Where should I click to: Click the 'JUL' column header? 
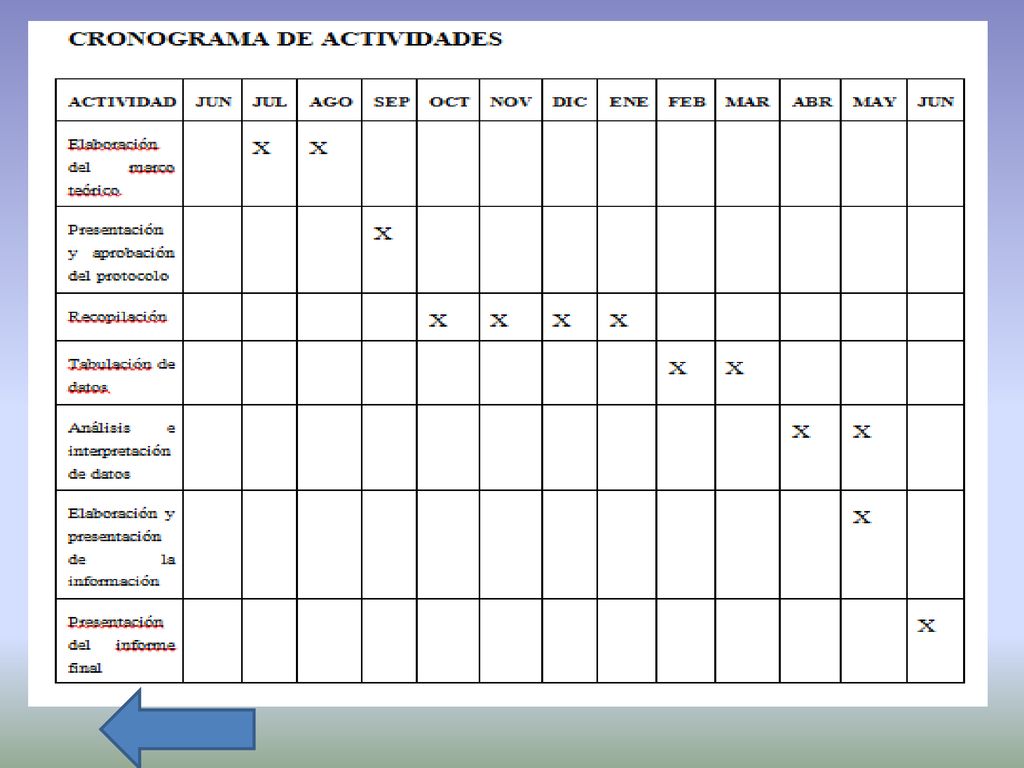click(x=270, y=102)
